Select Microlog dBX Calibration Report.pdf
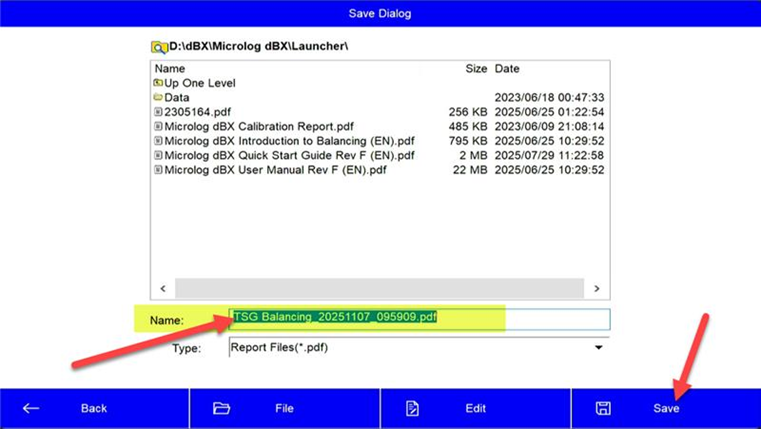The image size is (761, 429). [x=259, y=127]
